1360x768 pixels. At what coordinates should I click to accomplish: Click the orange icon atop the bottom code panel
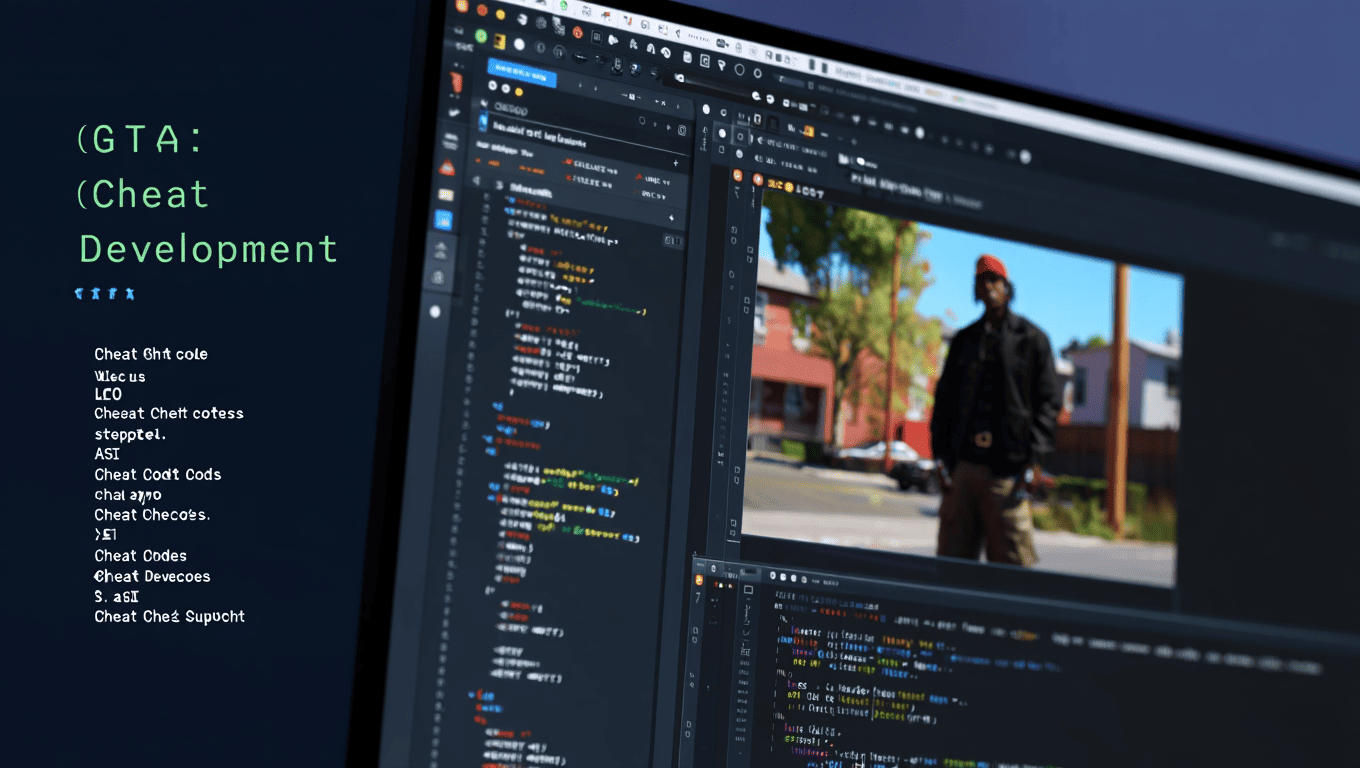pyautogui.click(x=699, y=580)
